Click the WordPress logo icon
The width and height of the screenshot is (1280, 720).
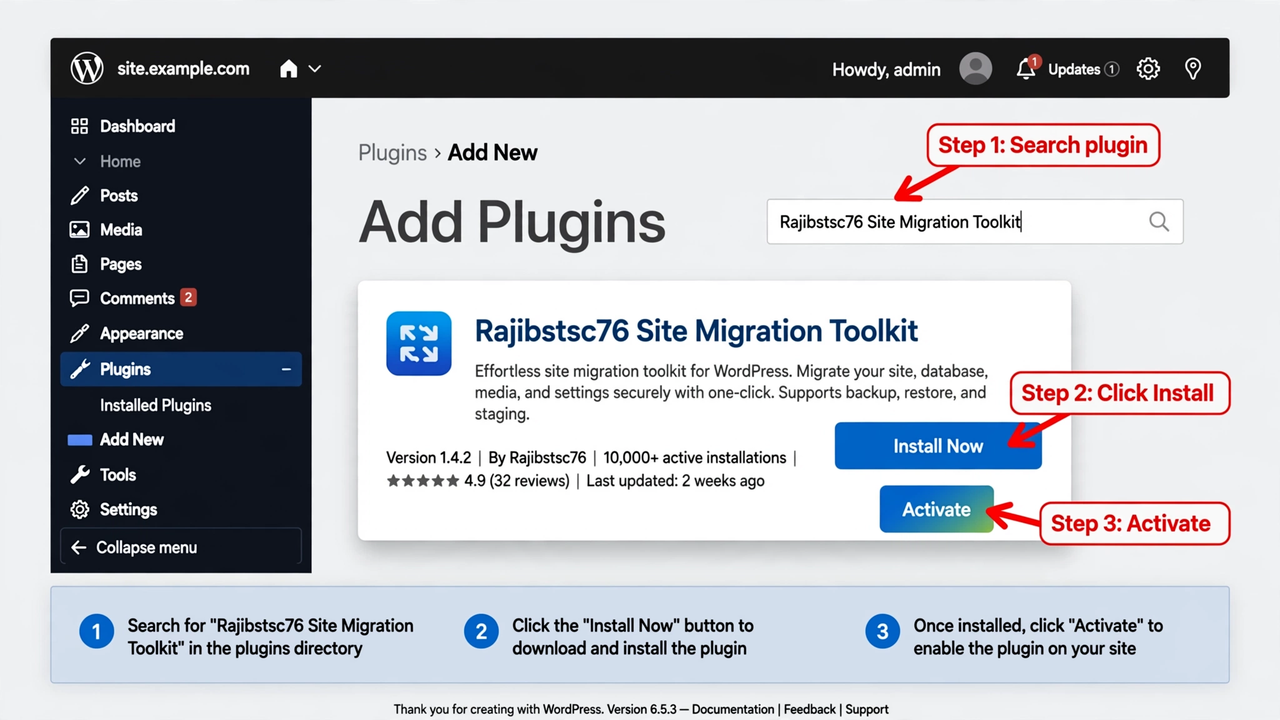(x=87, y=69)
